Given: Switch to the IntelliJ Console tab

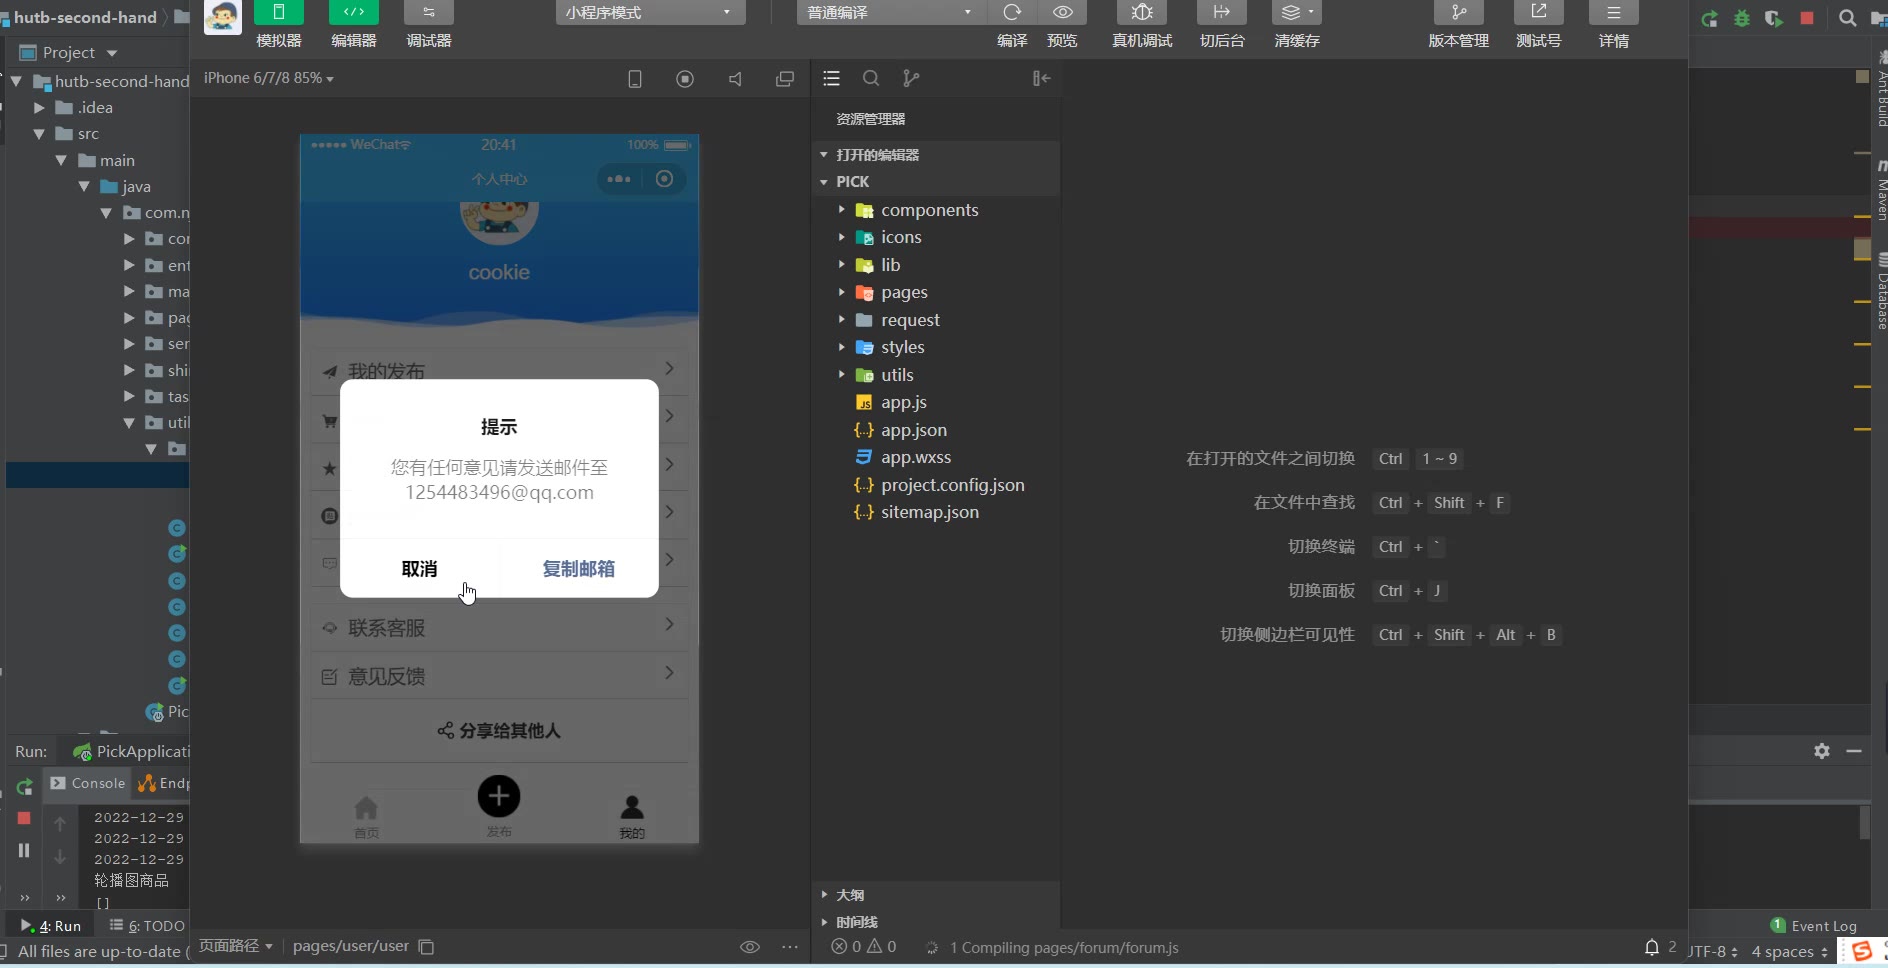Looking at the screenshot, I should 88,783.
